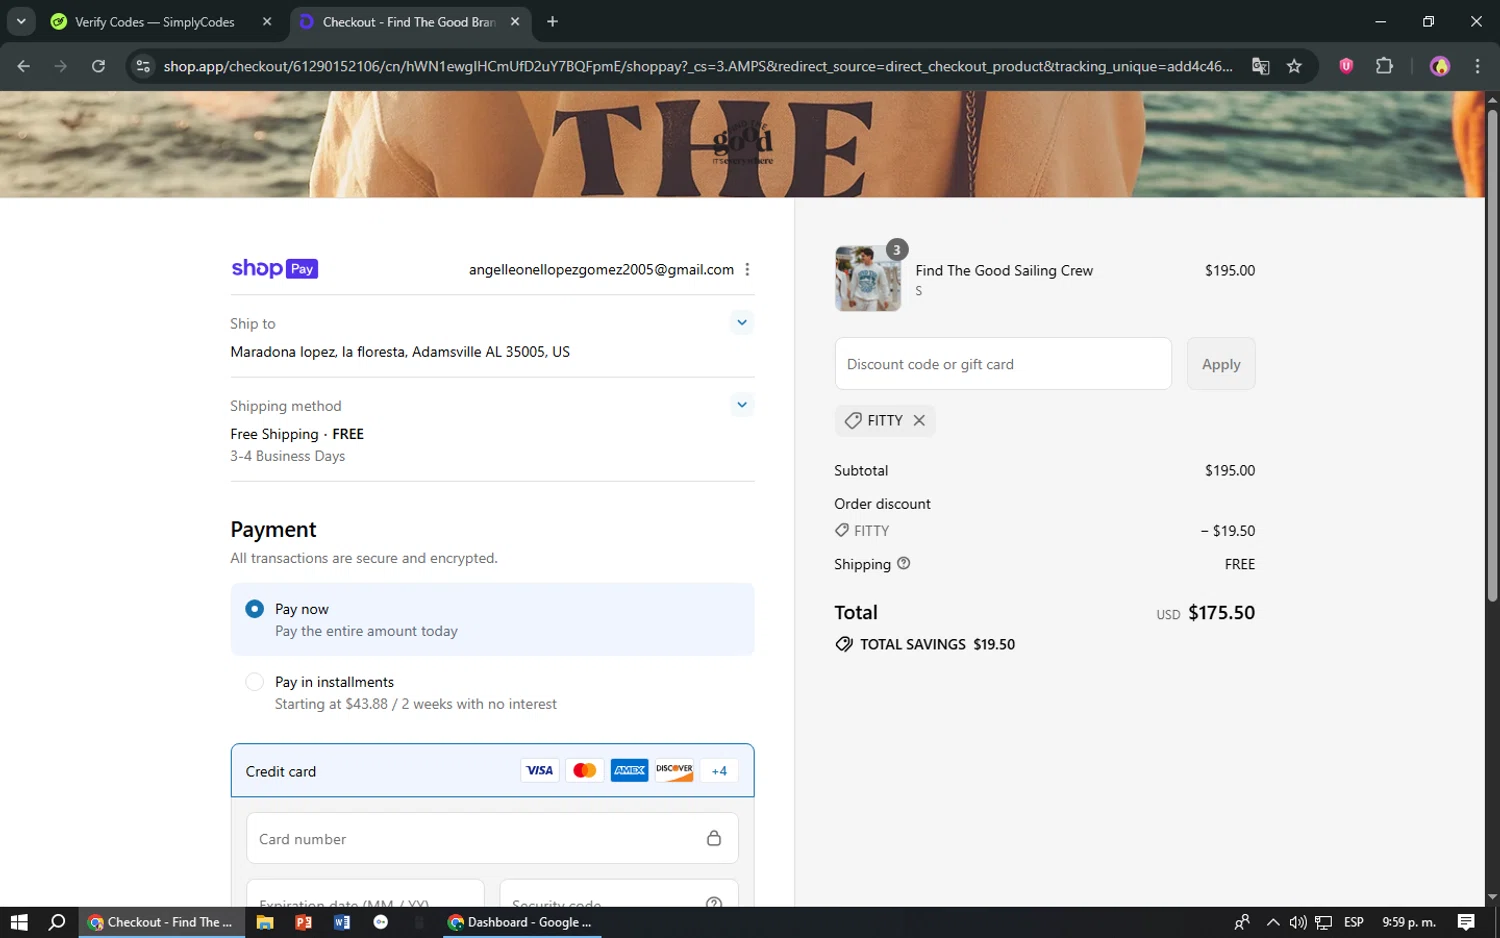Image resolution: width=1500 pixels, height=938 pixels.
Task: Click the Apply discount button
Action: [1221, 364]
